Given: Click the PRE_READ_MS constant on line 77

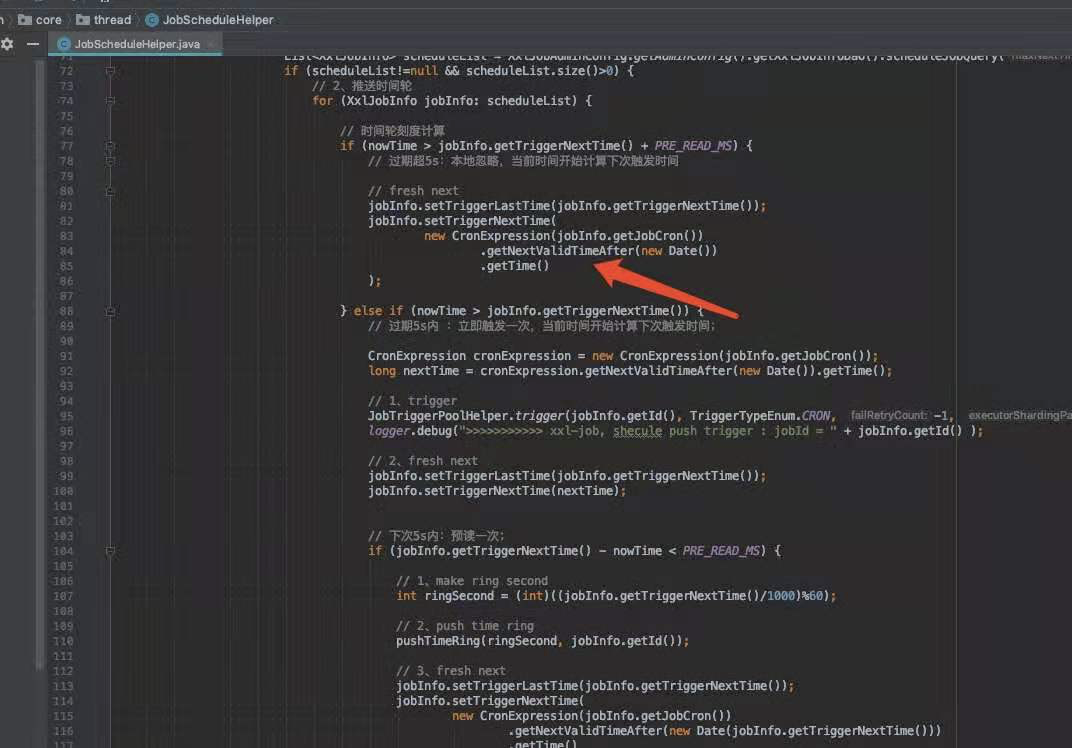Looking at the screenshot, I should point(693,146).
